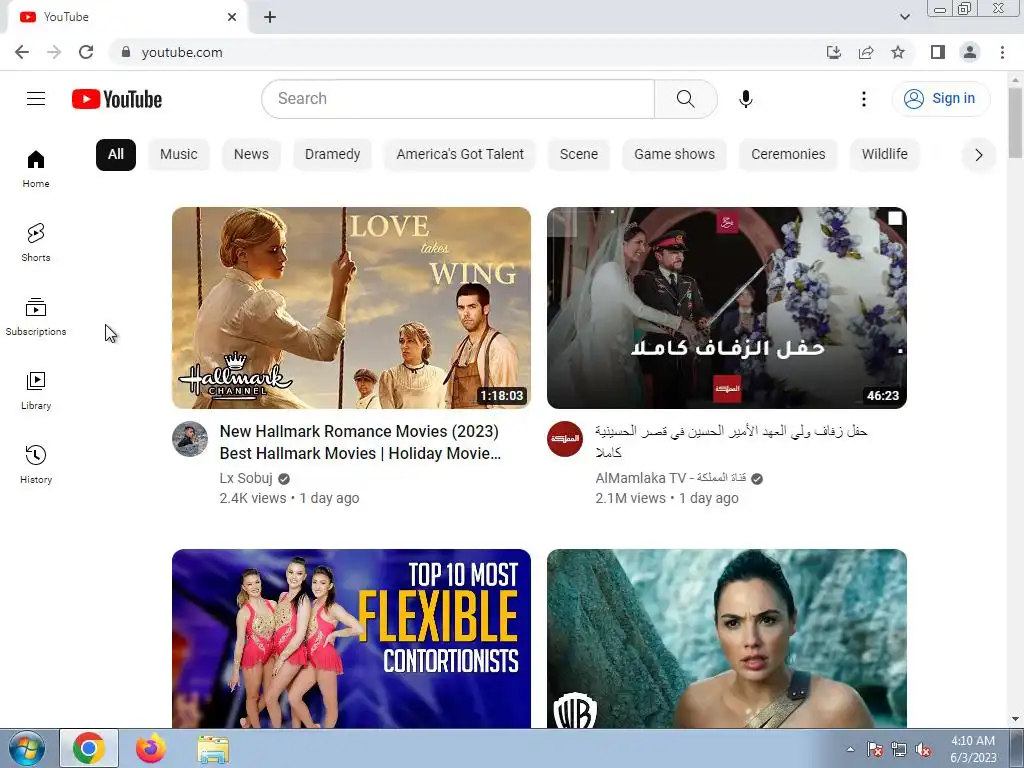Screen dimensions: 1024x768
Task: Open Lx Sobuj channel name
Action: click(x=246, y=478)
